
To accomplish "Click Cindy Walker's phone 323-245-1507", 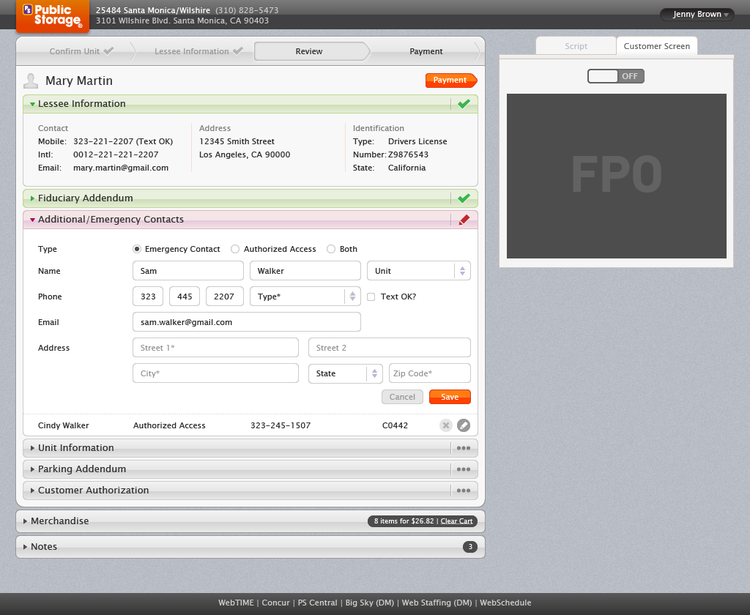I will (x=280, y=425).
